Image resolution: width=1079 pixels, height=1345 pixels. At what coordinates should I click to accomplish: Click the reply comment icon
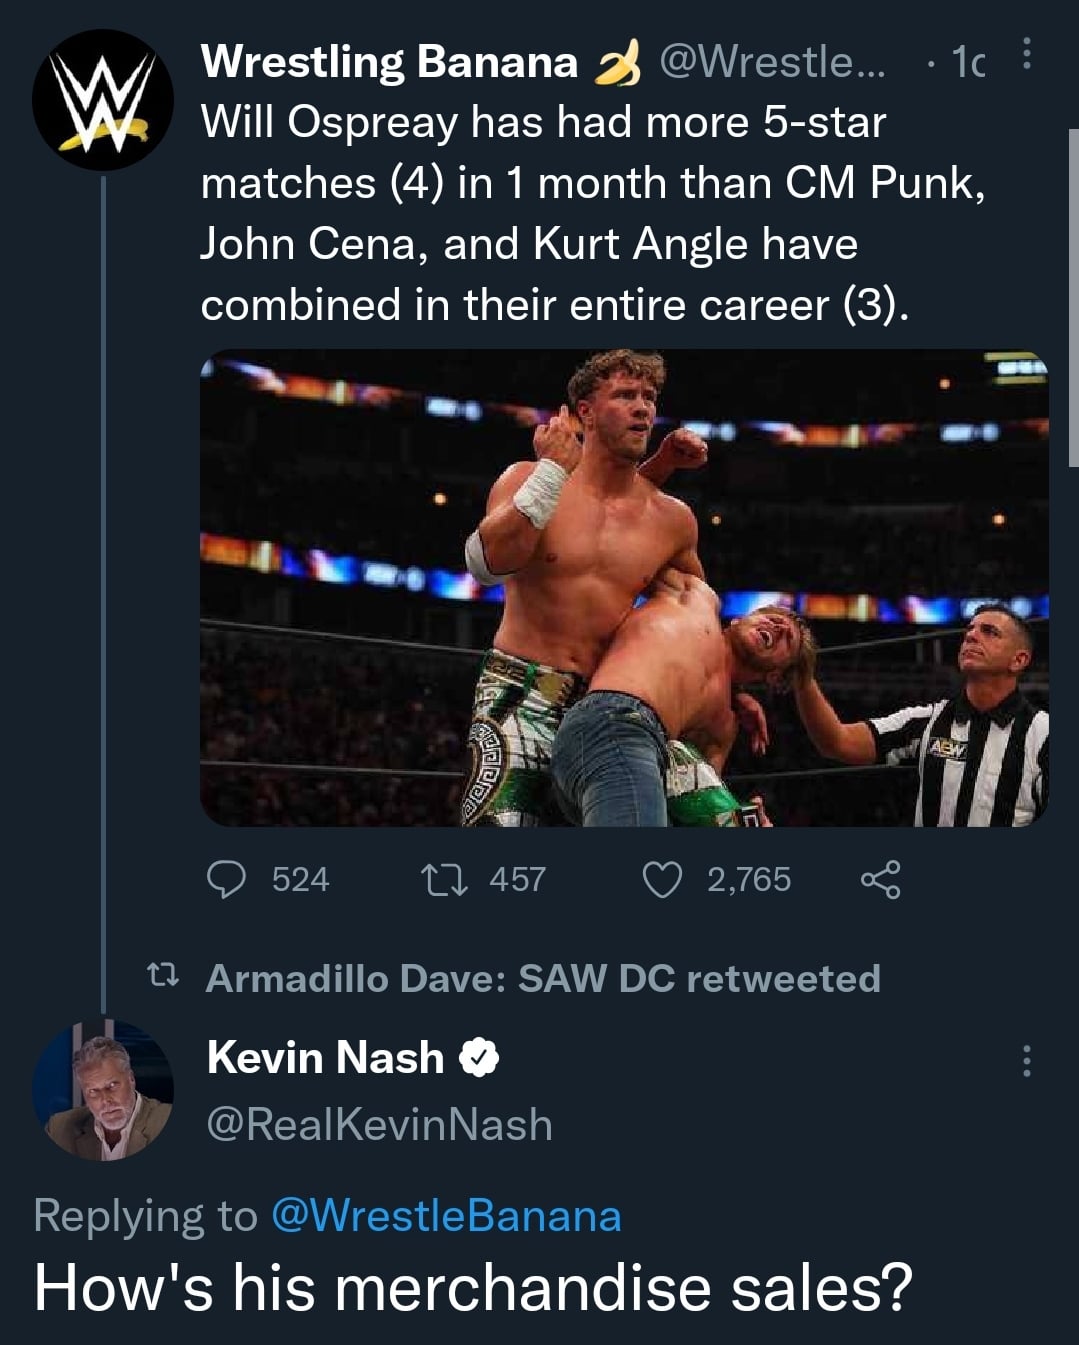(226, 880)
